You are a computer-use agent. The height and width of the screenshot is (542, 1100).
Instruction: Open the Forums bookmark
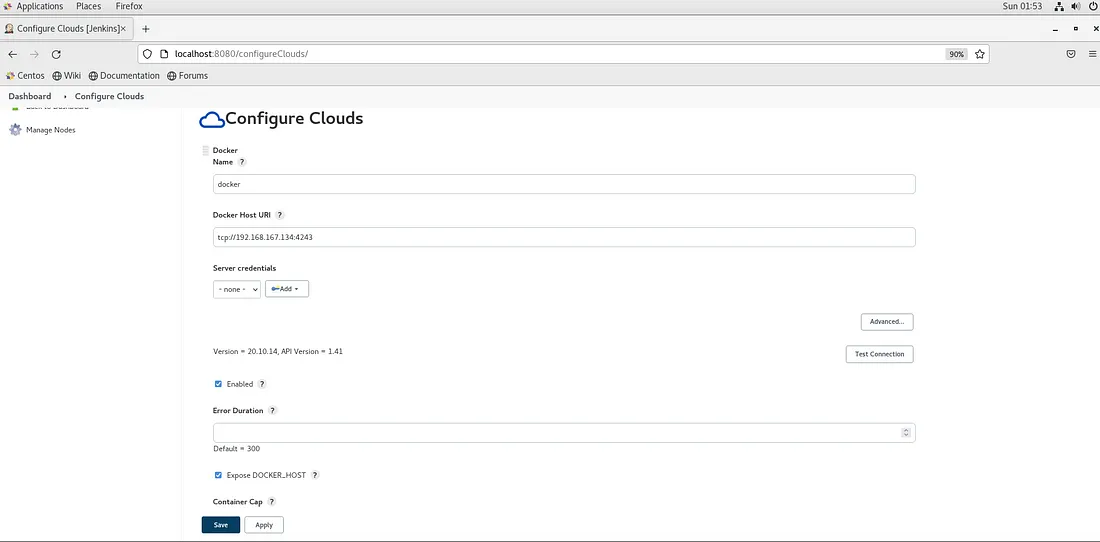pyautogui.click(x=187, y=76)
